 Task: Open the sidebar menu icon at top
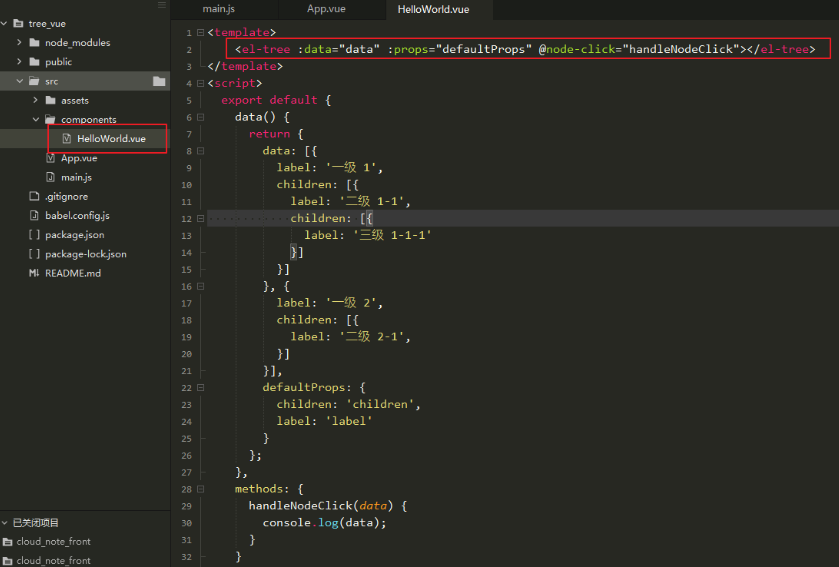(162, 5)
